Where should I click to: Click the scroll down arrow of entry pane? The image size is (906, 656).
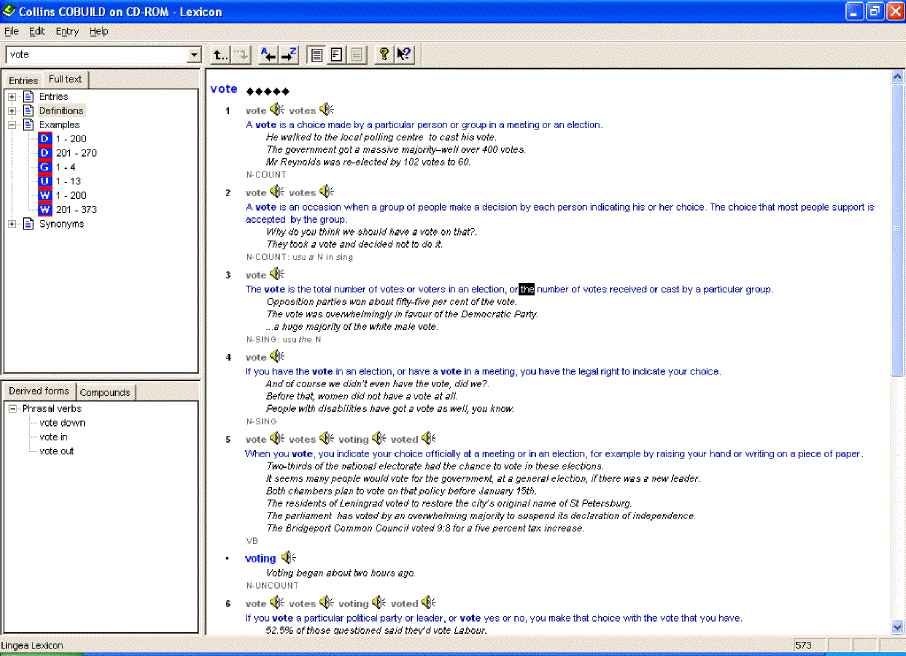tap(897, 627)
